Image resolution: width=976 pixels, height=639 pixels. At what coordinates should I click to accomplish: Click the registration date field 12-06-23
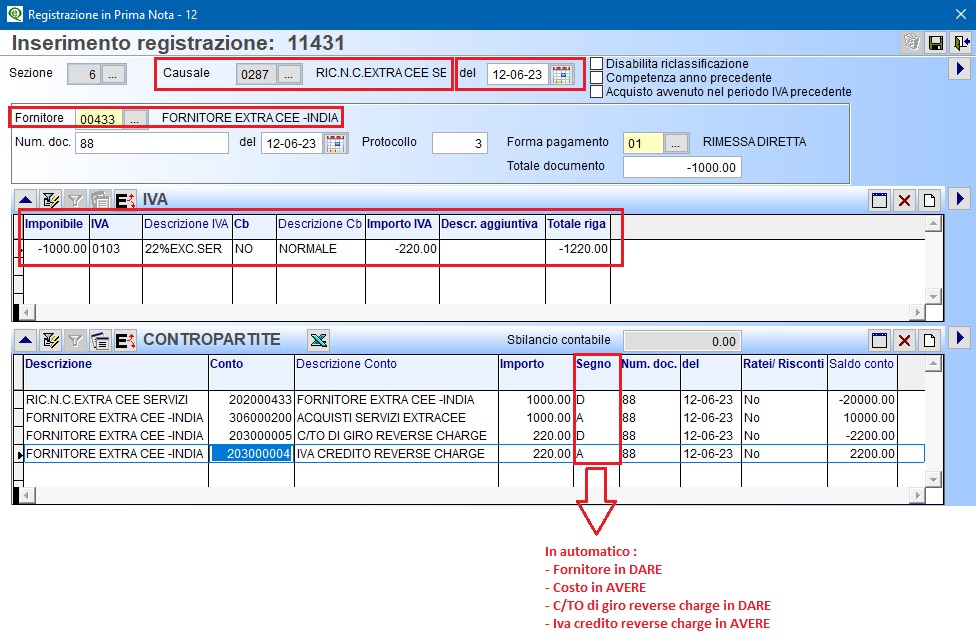tap(518, 75)
